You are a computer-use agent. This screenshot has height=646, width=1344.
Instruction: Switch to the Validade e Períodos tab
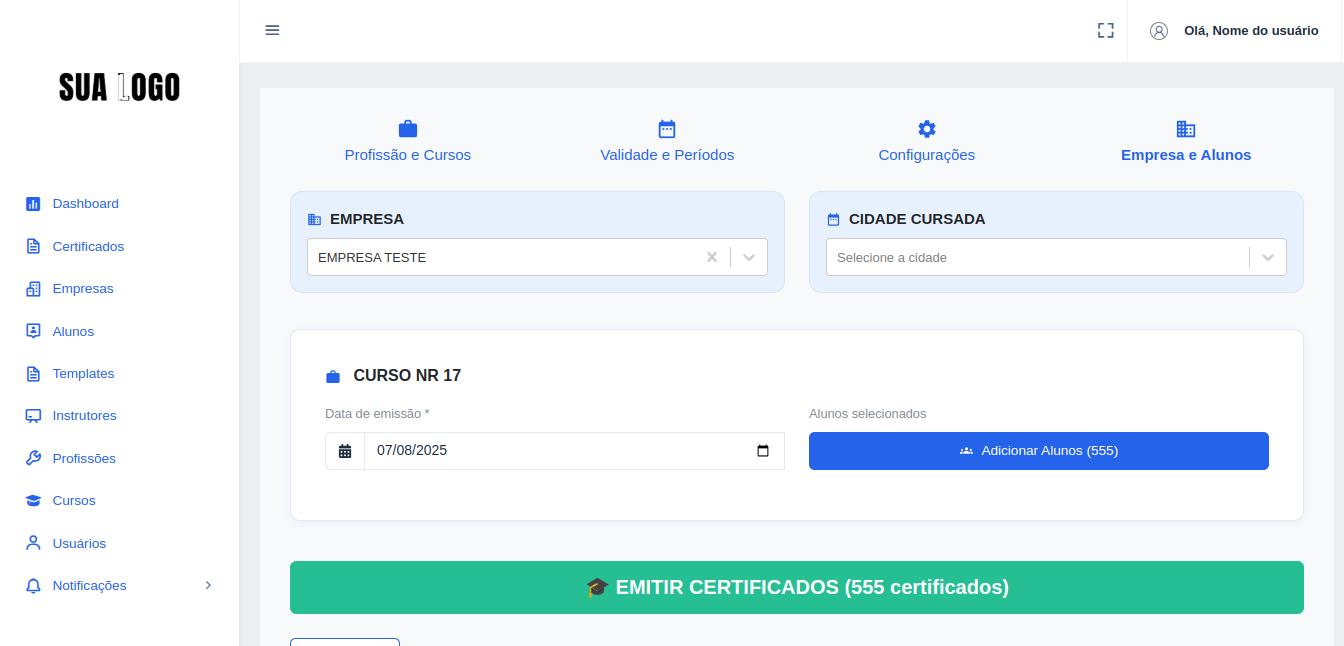coord(667,142)
